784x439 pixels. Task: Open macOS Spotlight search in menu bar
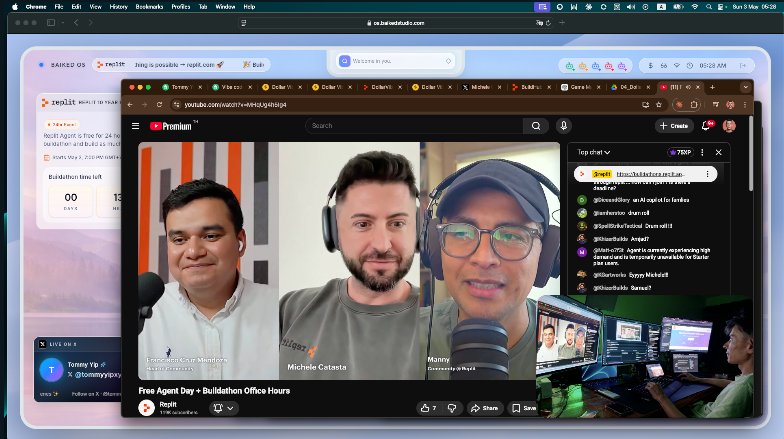(708, 7)
